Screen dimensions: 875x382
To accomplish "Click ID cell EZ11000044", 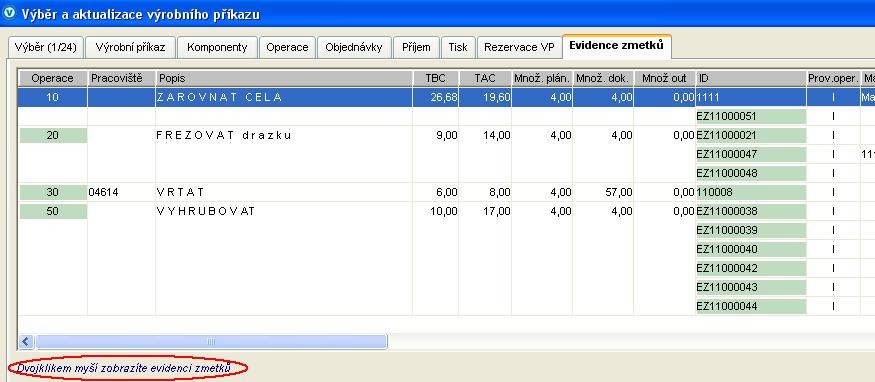I will [751, 306].
